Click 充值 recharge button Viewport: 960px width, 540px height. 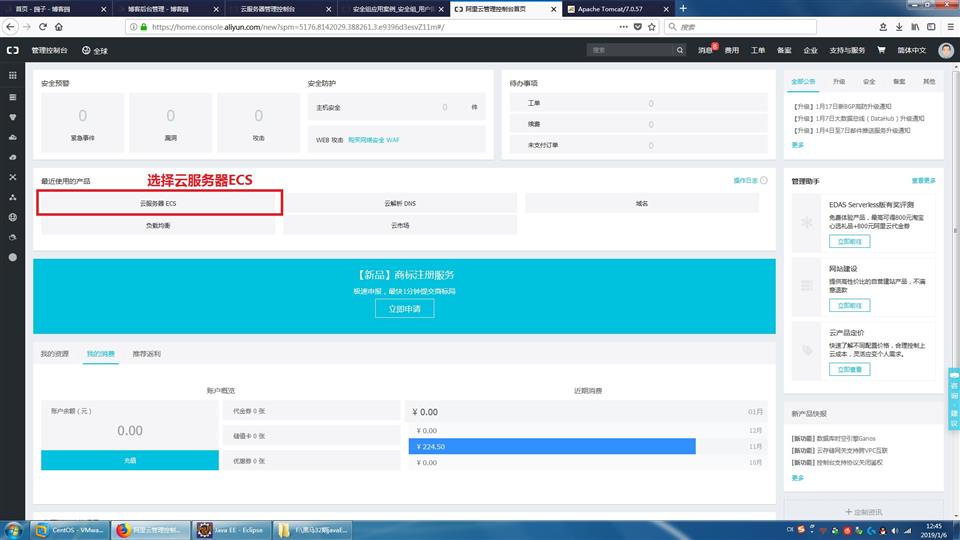130,460
